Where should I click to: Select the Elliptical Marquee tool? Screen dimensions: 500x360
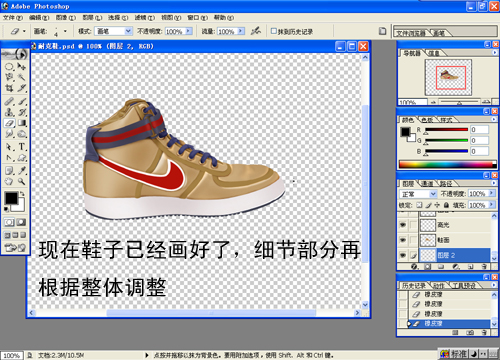[9, 66]
